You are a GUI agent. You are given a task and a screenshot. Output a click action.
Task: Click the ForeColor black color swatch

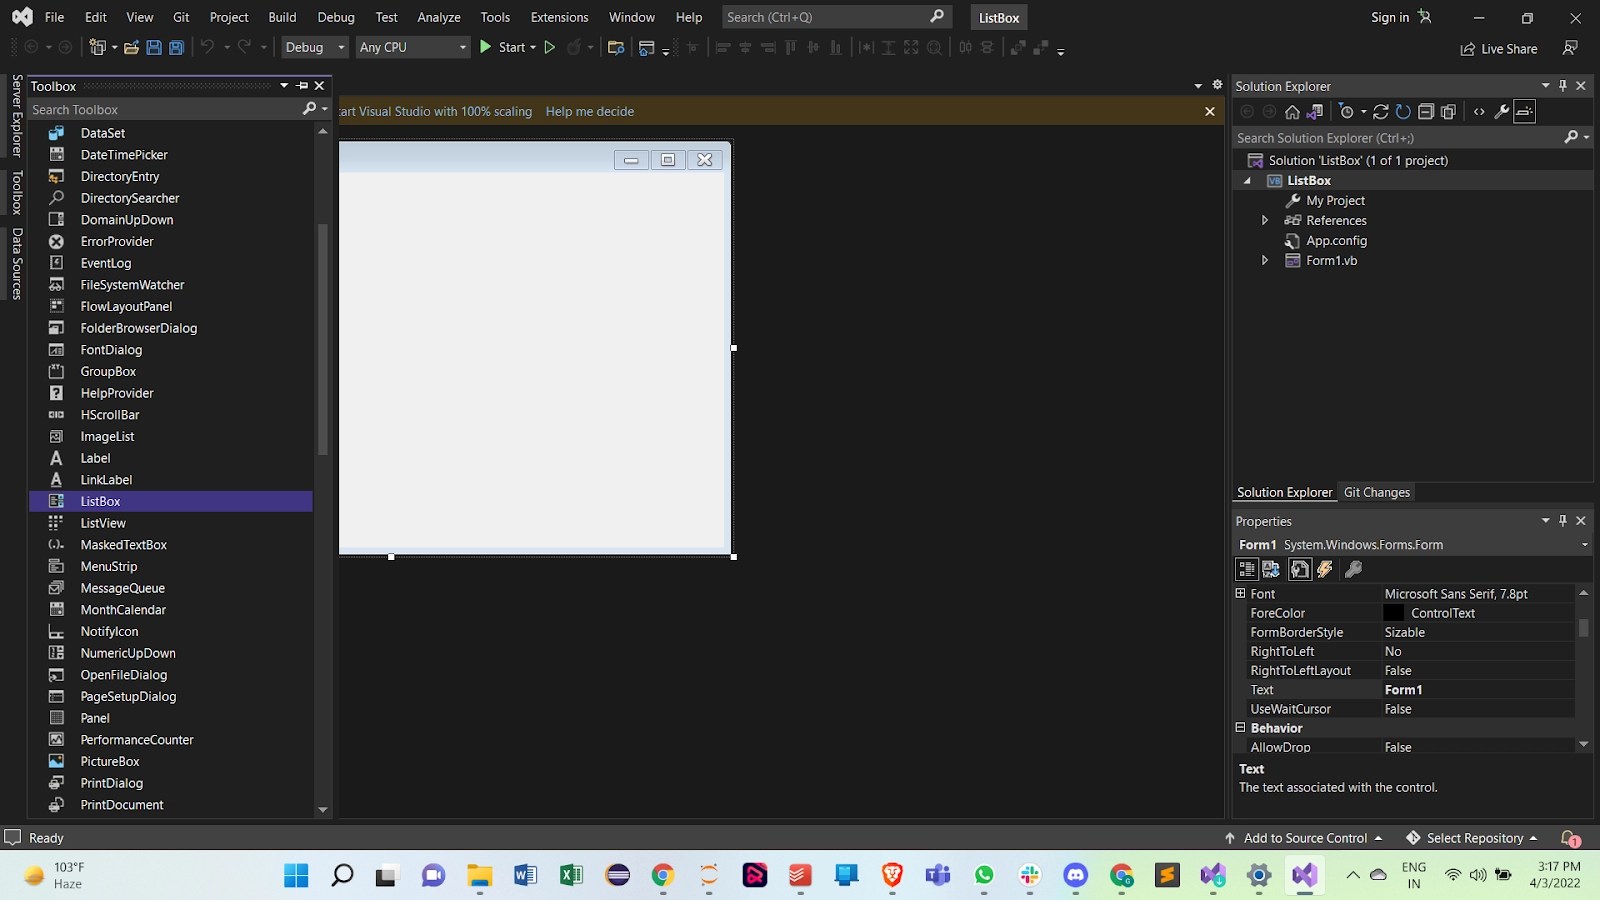[1394, 613]
